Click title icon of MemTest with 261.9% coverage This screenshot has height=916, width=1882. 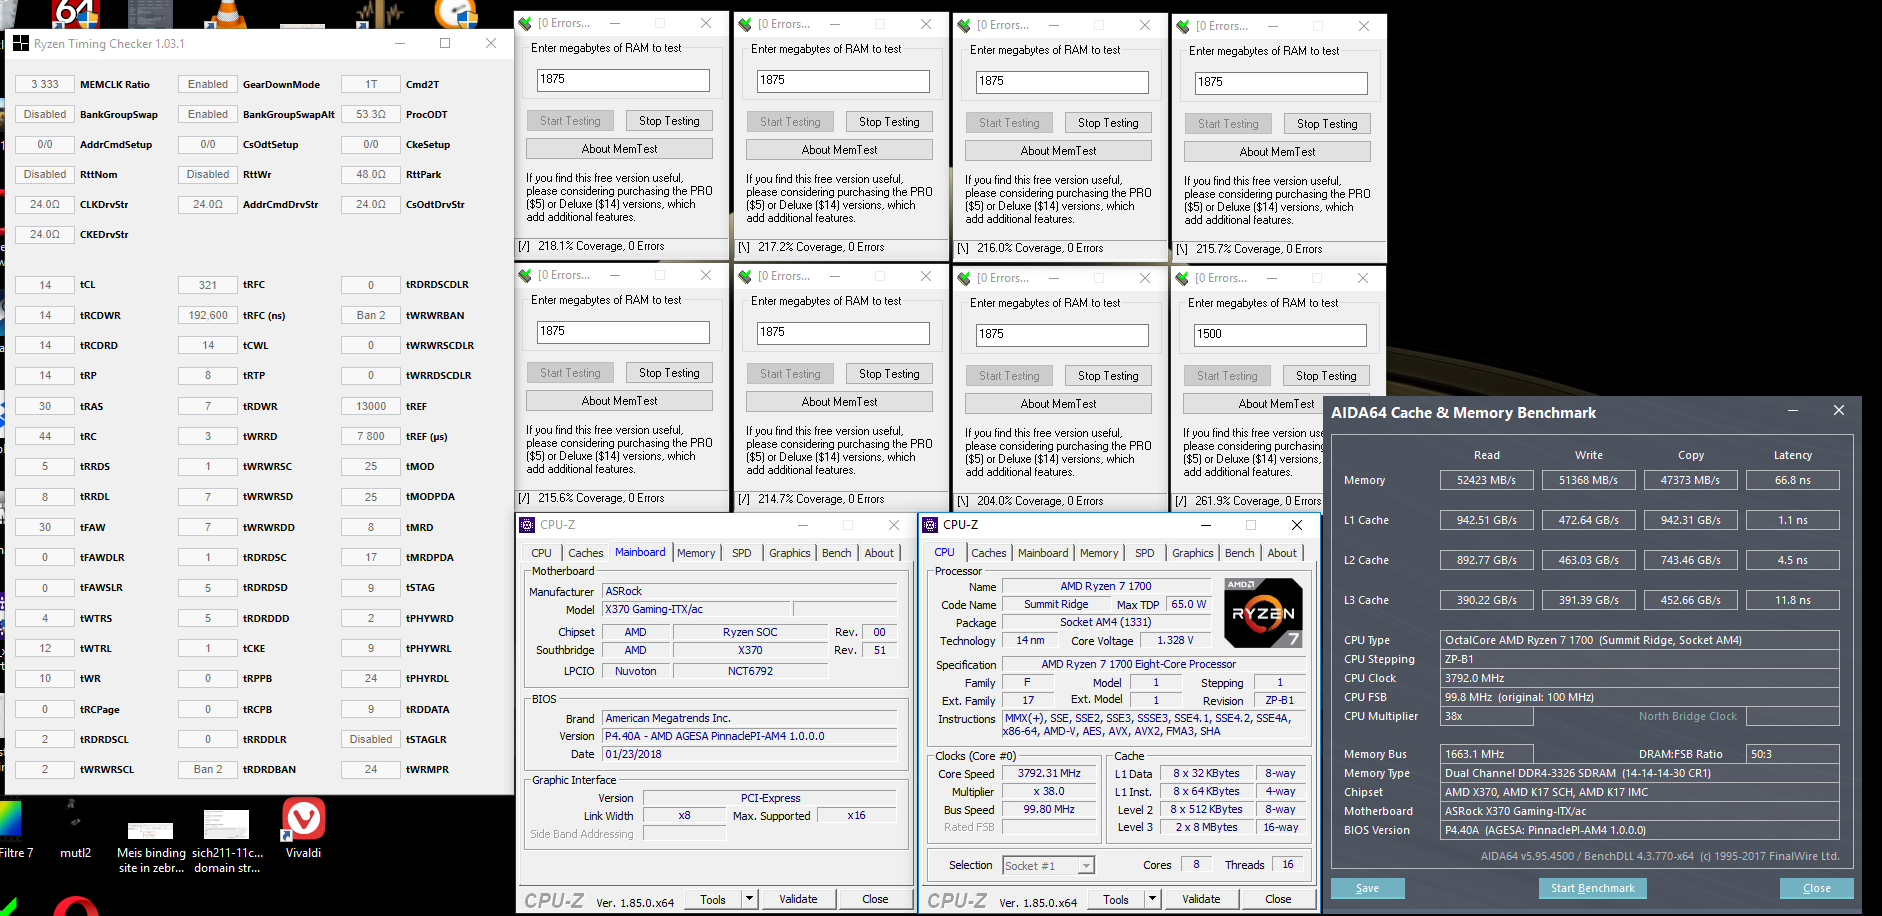pos(1183,278)
